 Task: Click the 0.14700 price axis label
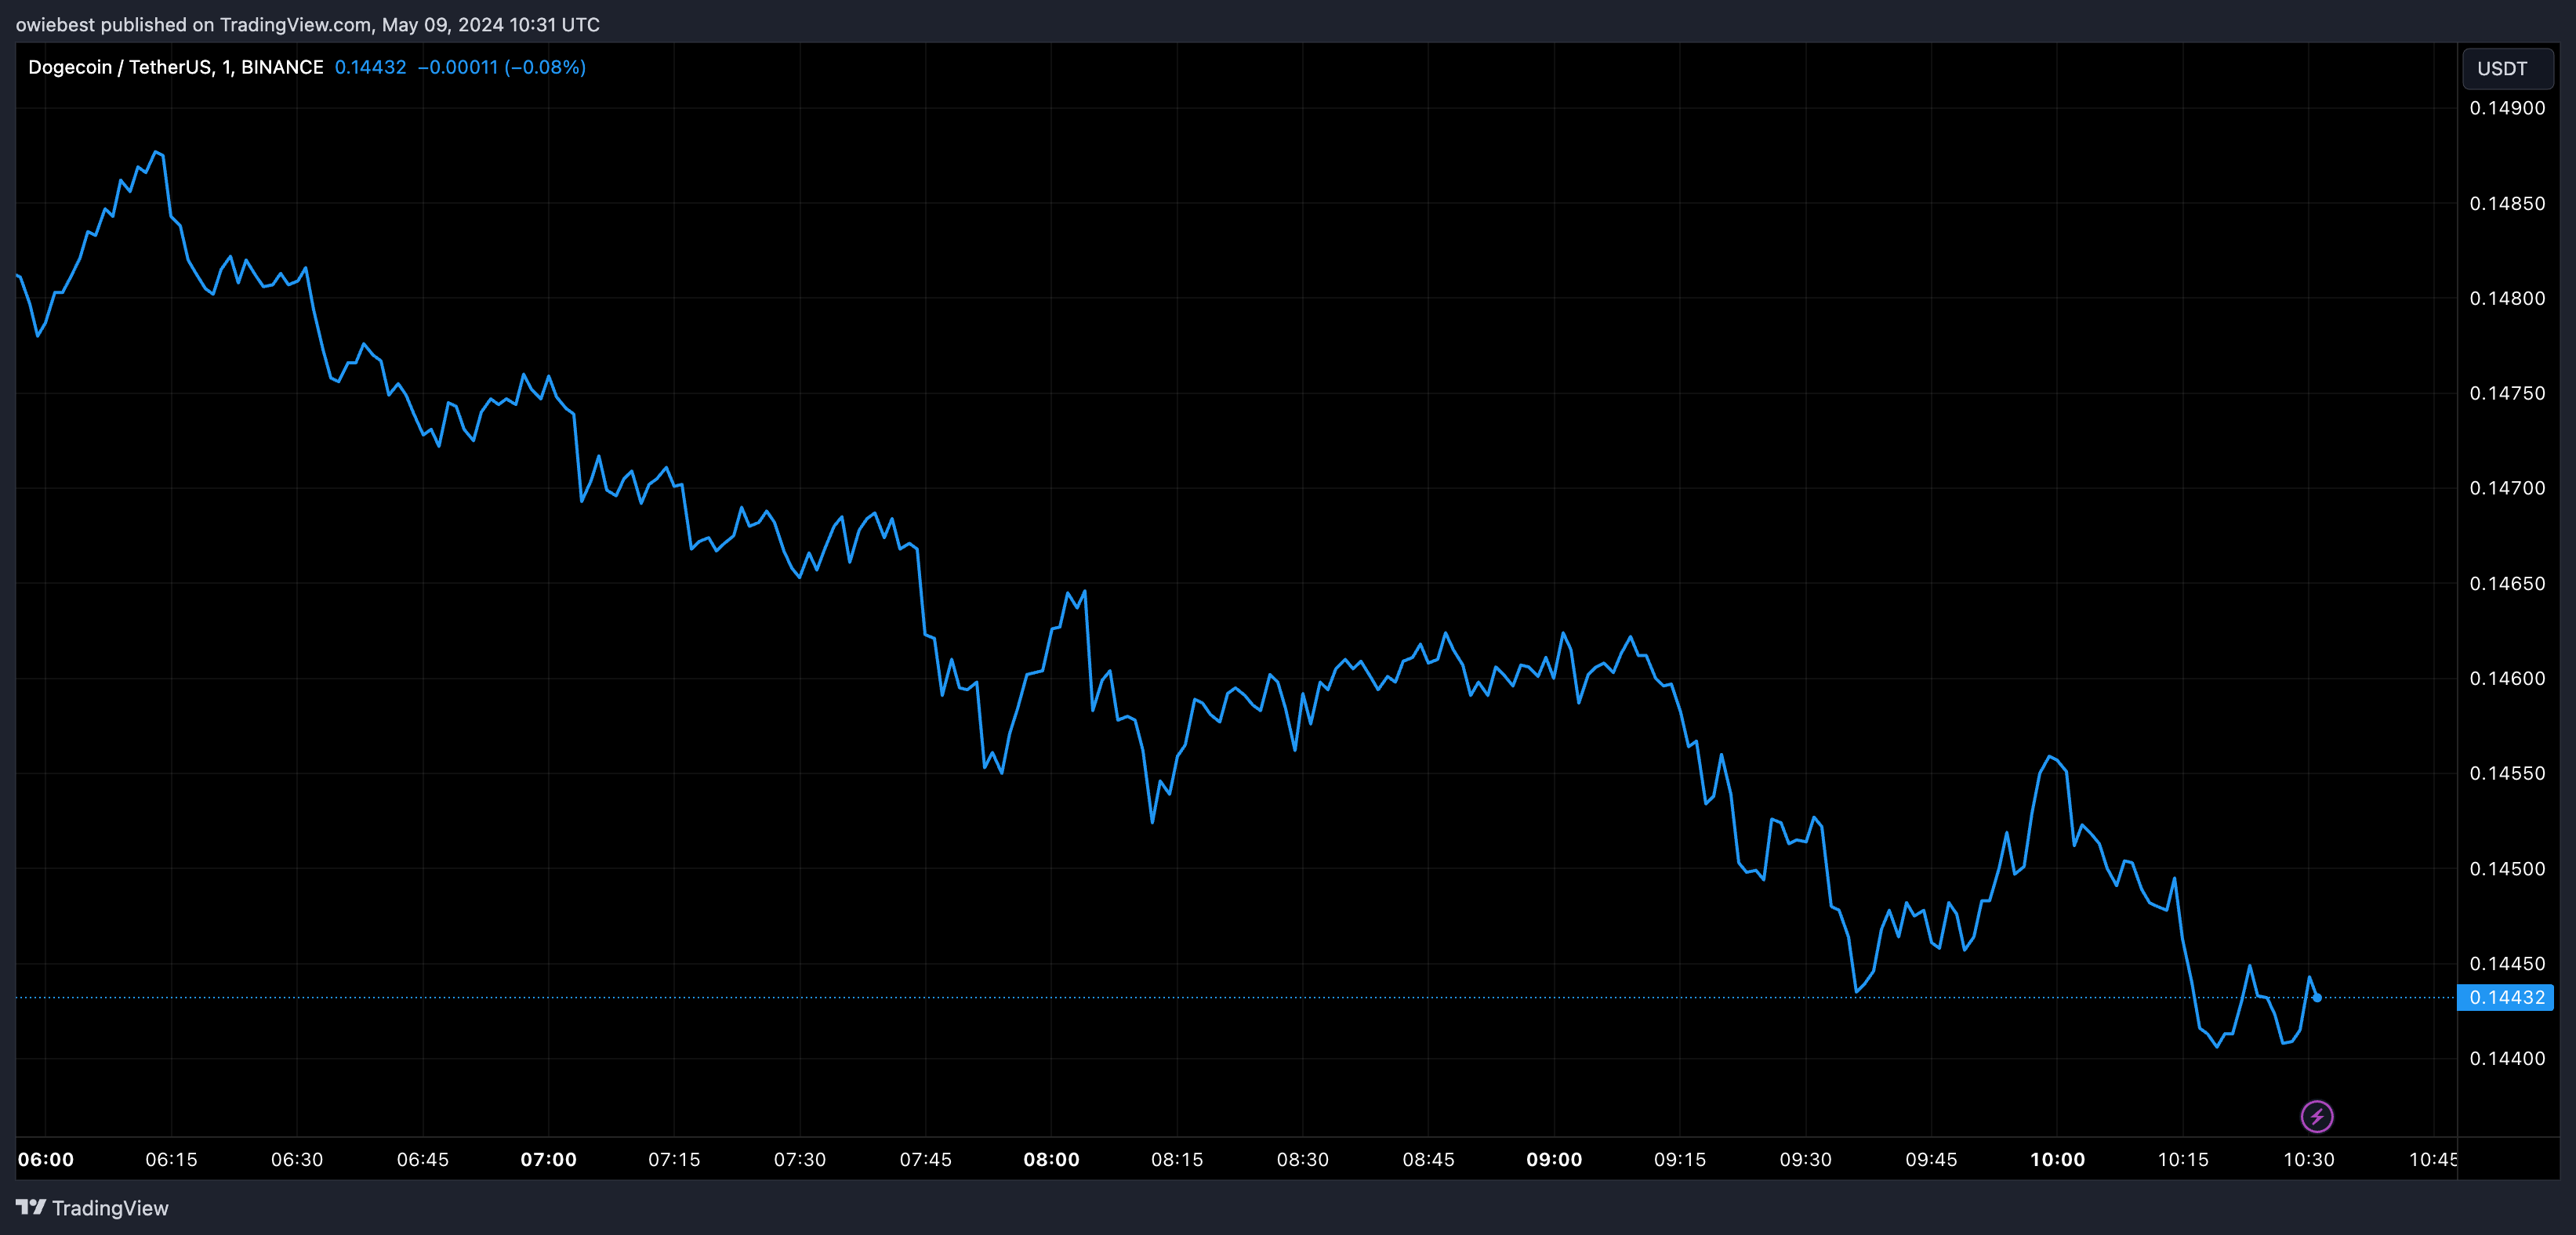tap(2507, 488)
